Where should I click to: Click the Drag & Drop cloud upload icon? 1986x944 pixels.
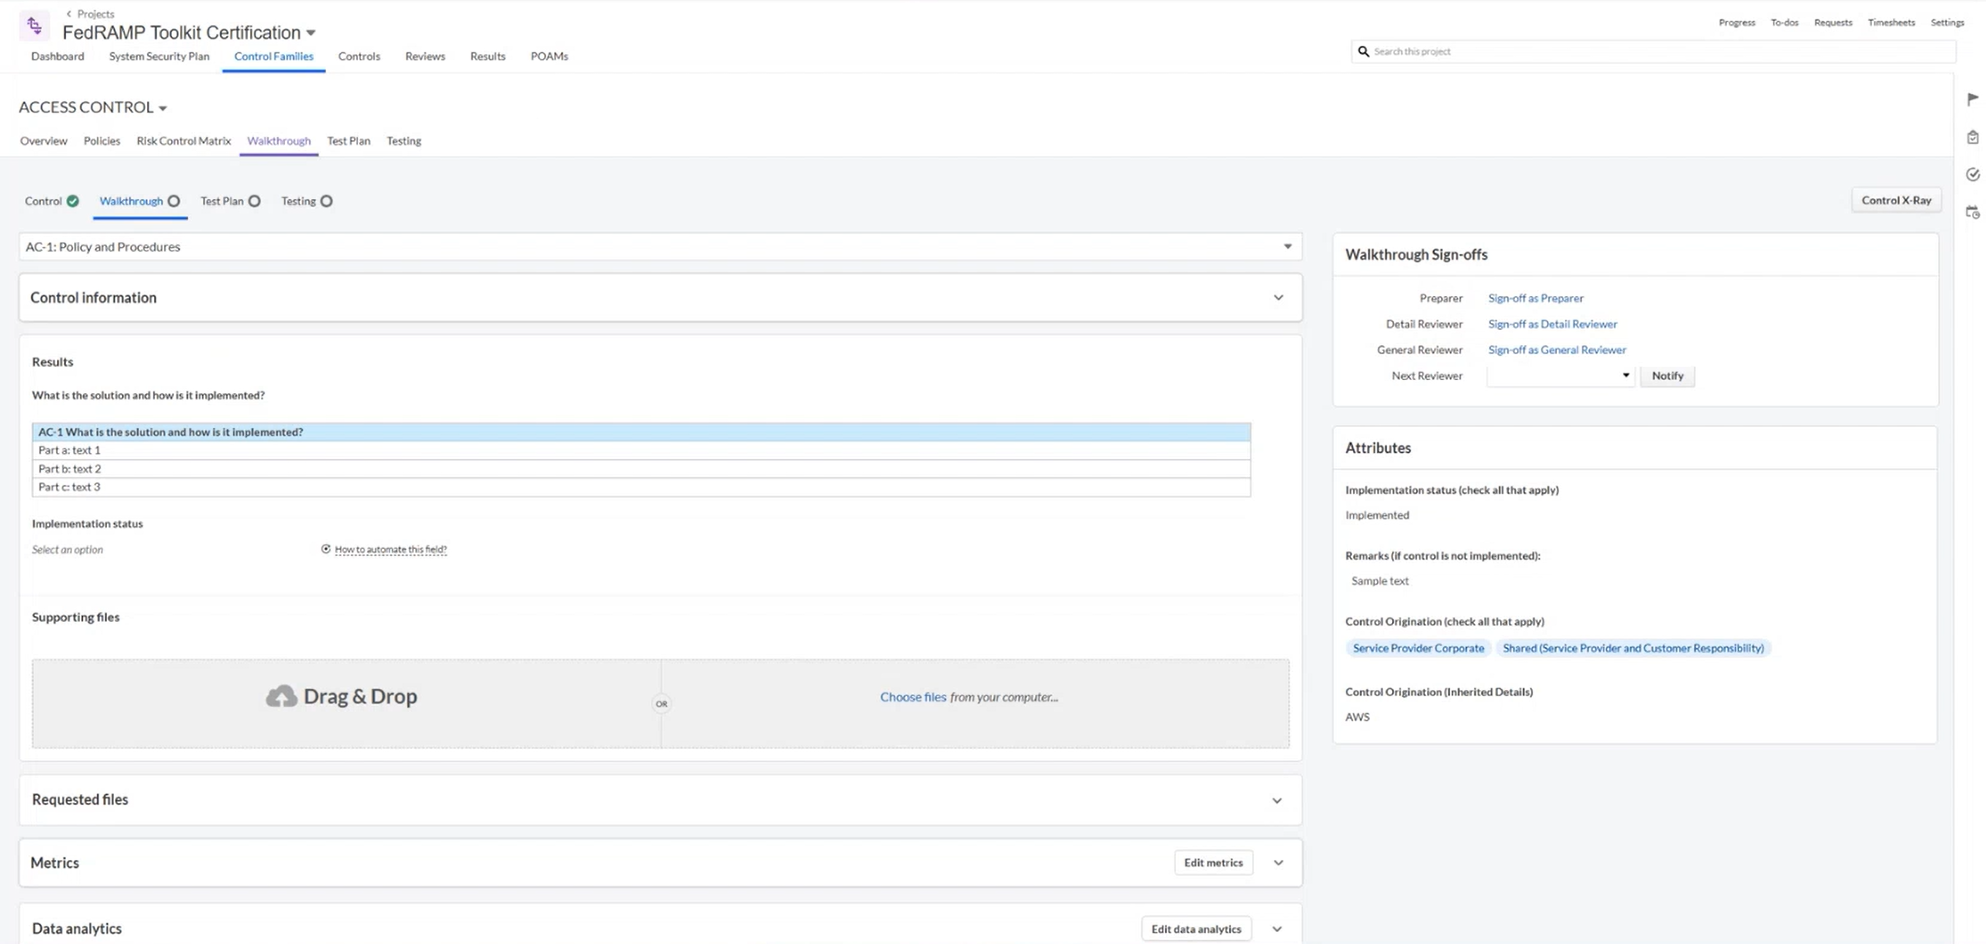tap(281, 697)
